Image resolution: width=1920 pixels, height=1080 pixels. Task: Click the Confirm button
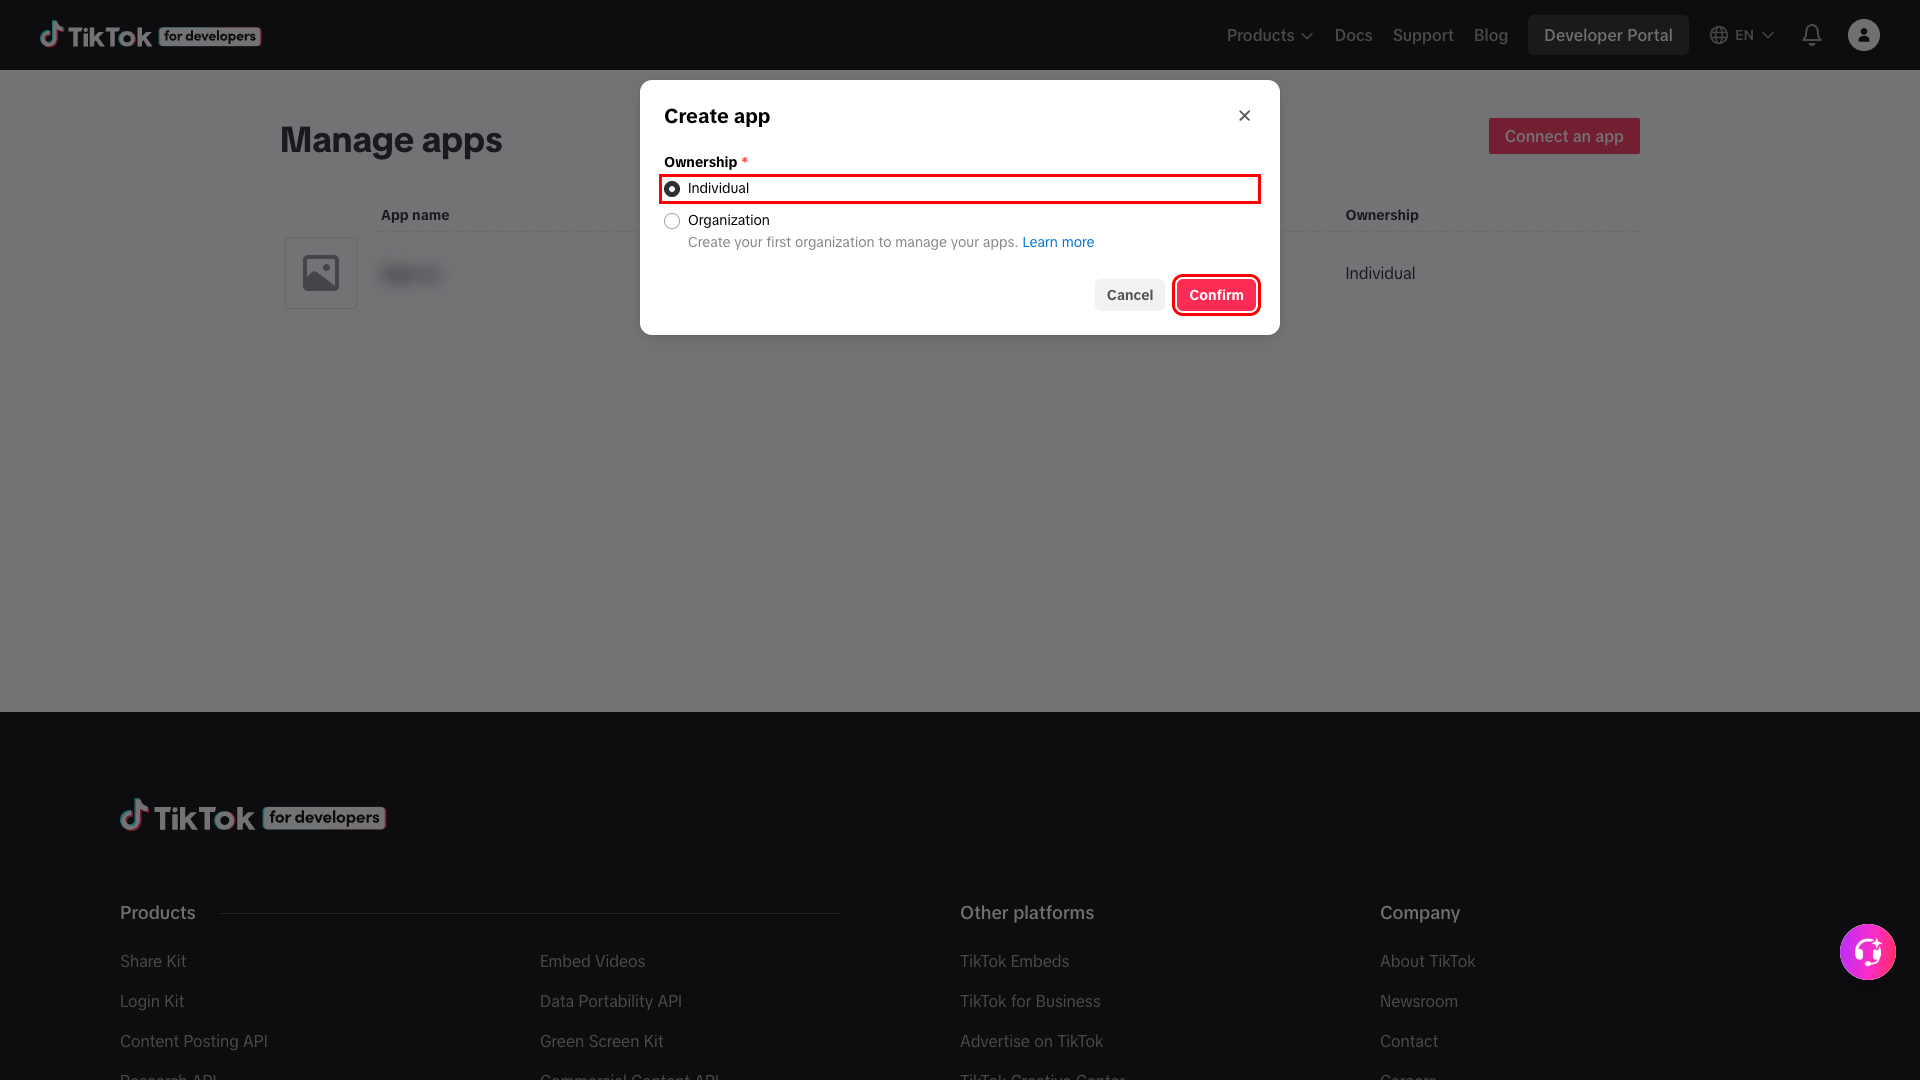(x=1216, y=295)
